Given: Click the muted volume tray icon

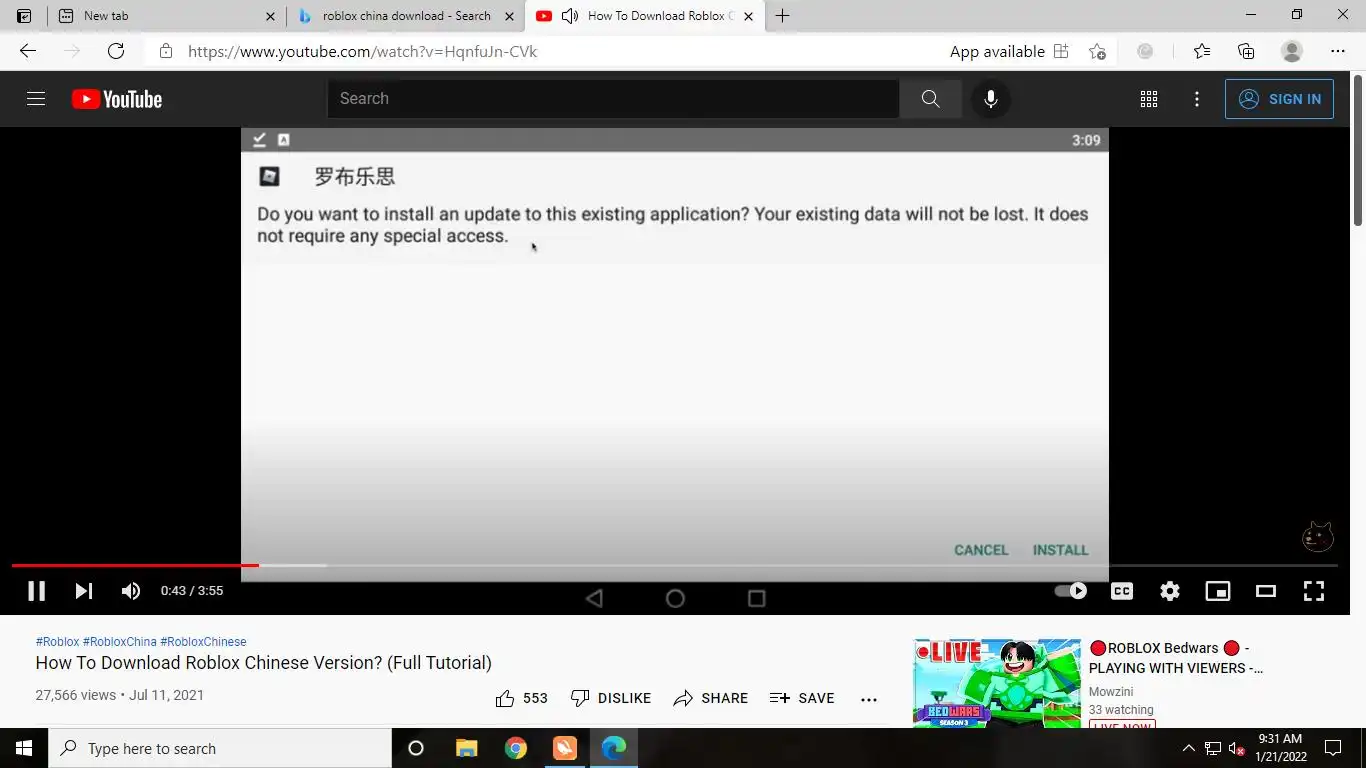Looking at the screenshot, I should (x=1236, y=748).
